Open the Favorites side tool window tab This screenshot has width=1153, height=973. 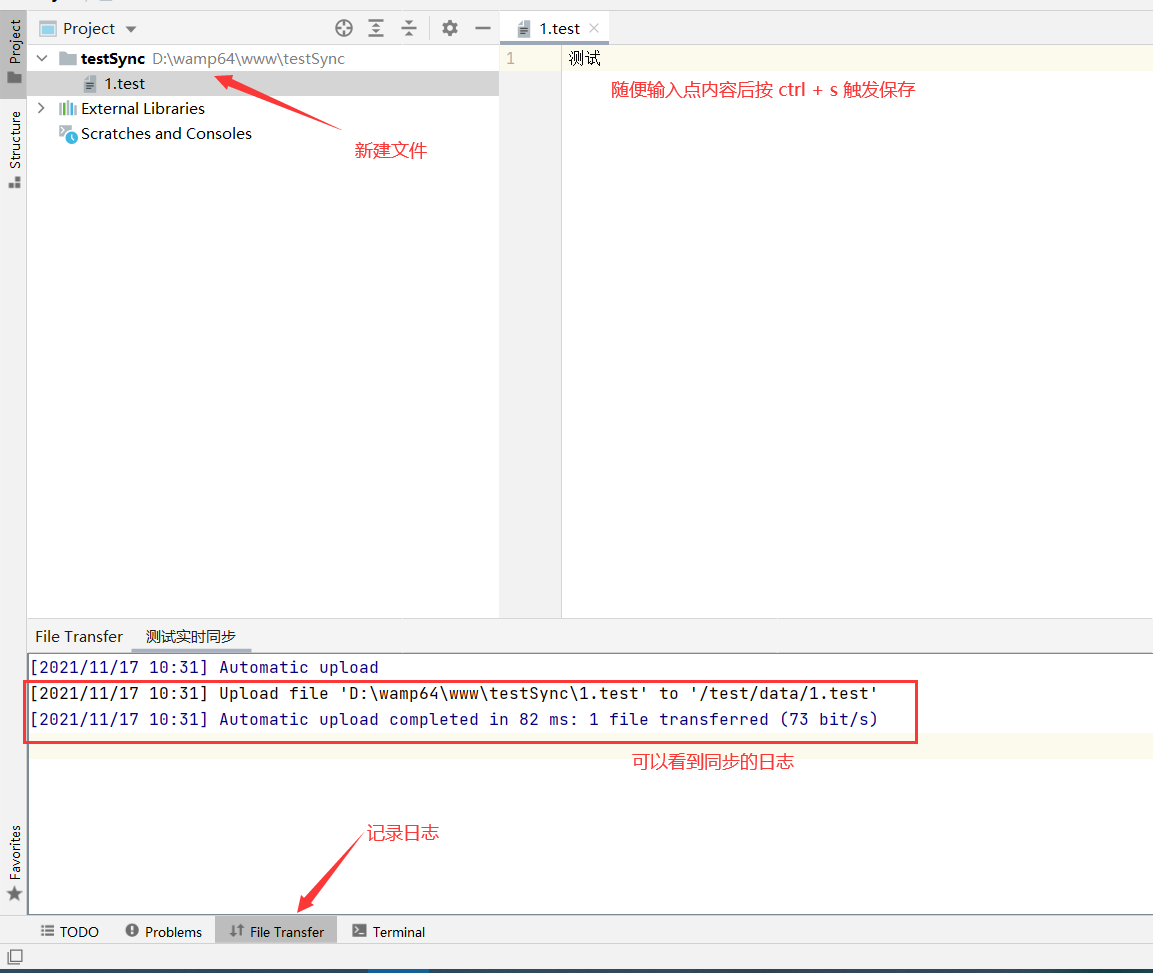(x=14, y=863)
